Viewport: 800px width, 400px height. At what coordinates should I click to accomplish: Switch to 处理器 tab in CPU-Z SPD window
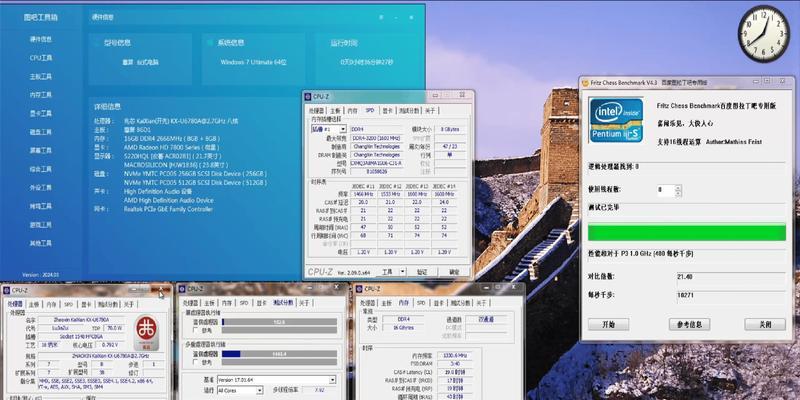pyautogui.click(x=317, y=111)
